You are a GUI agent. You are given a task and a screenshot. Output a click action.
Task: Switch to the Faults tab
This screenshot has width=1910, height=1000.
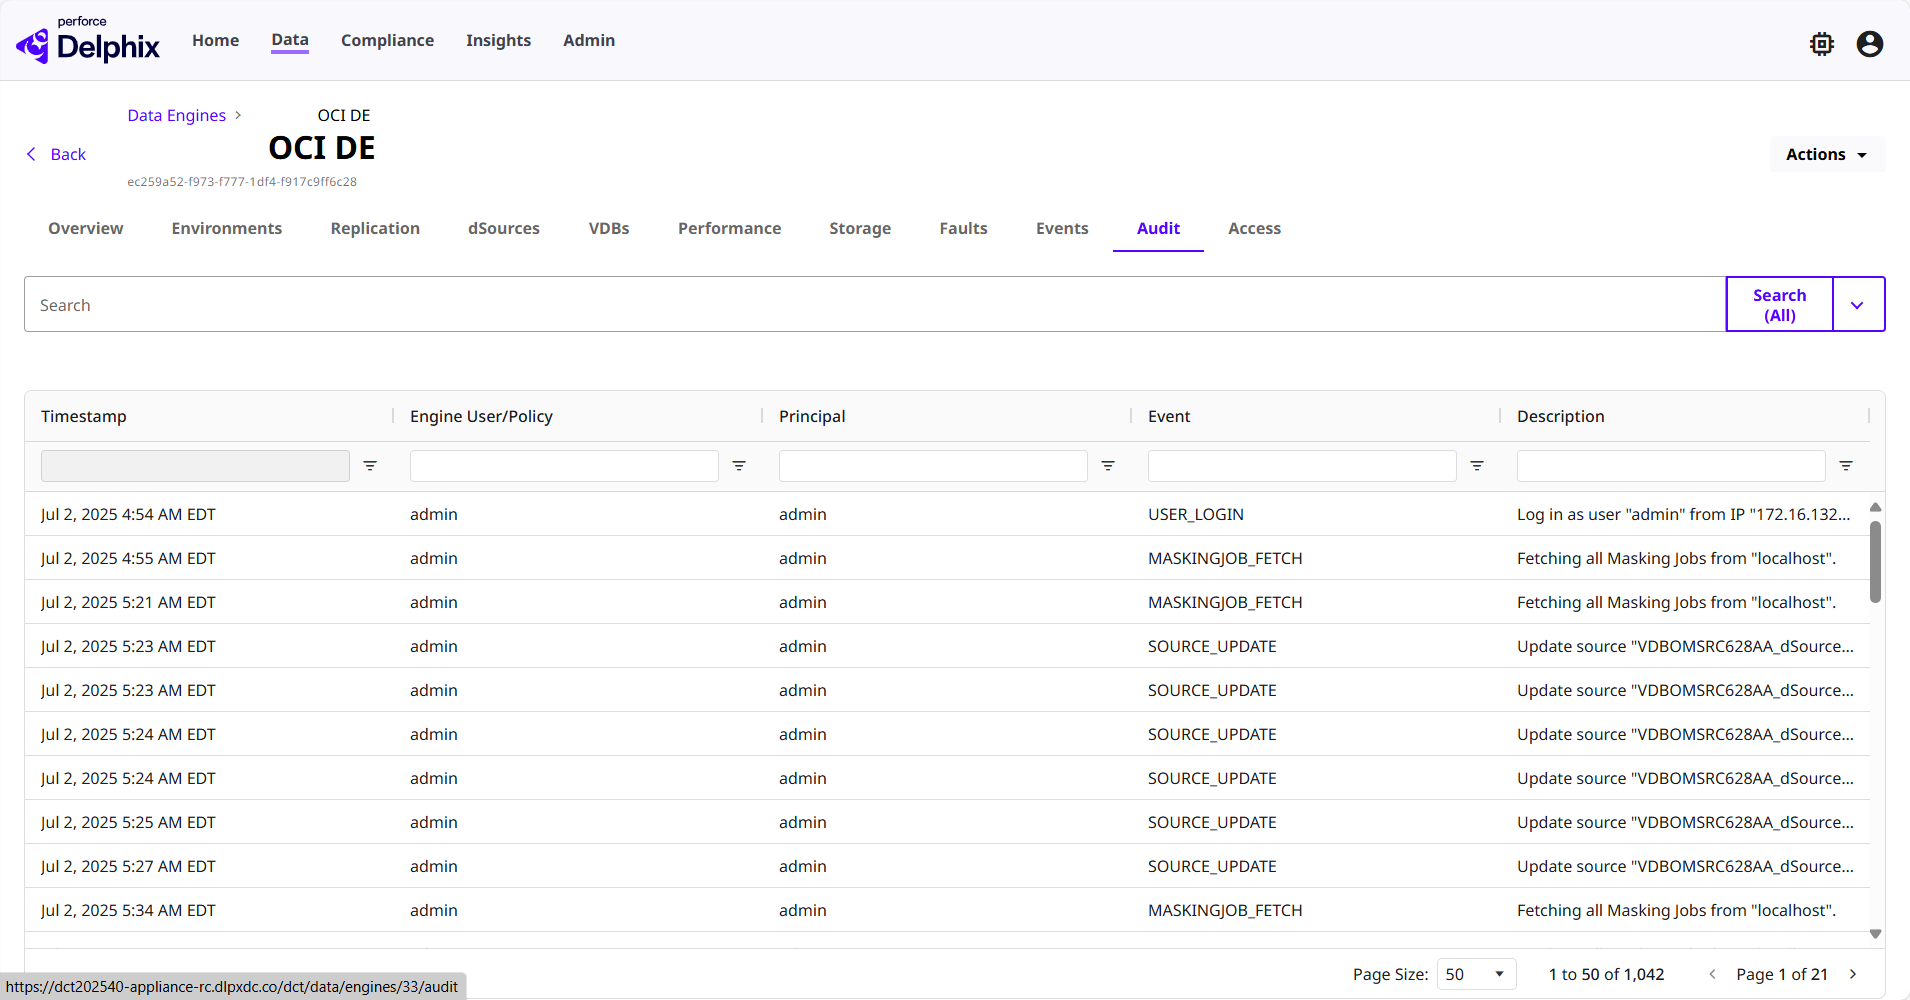[964, 228]
